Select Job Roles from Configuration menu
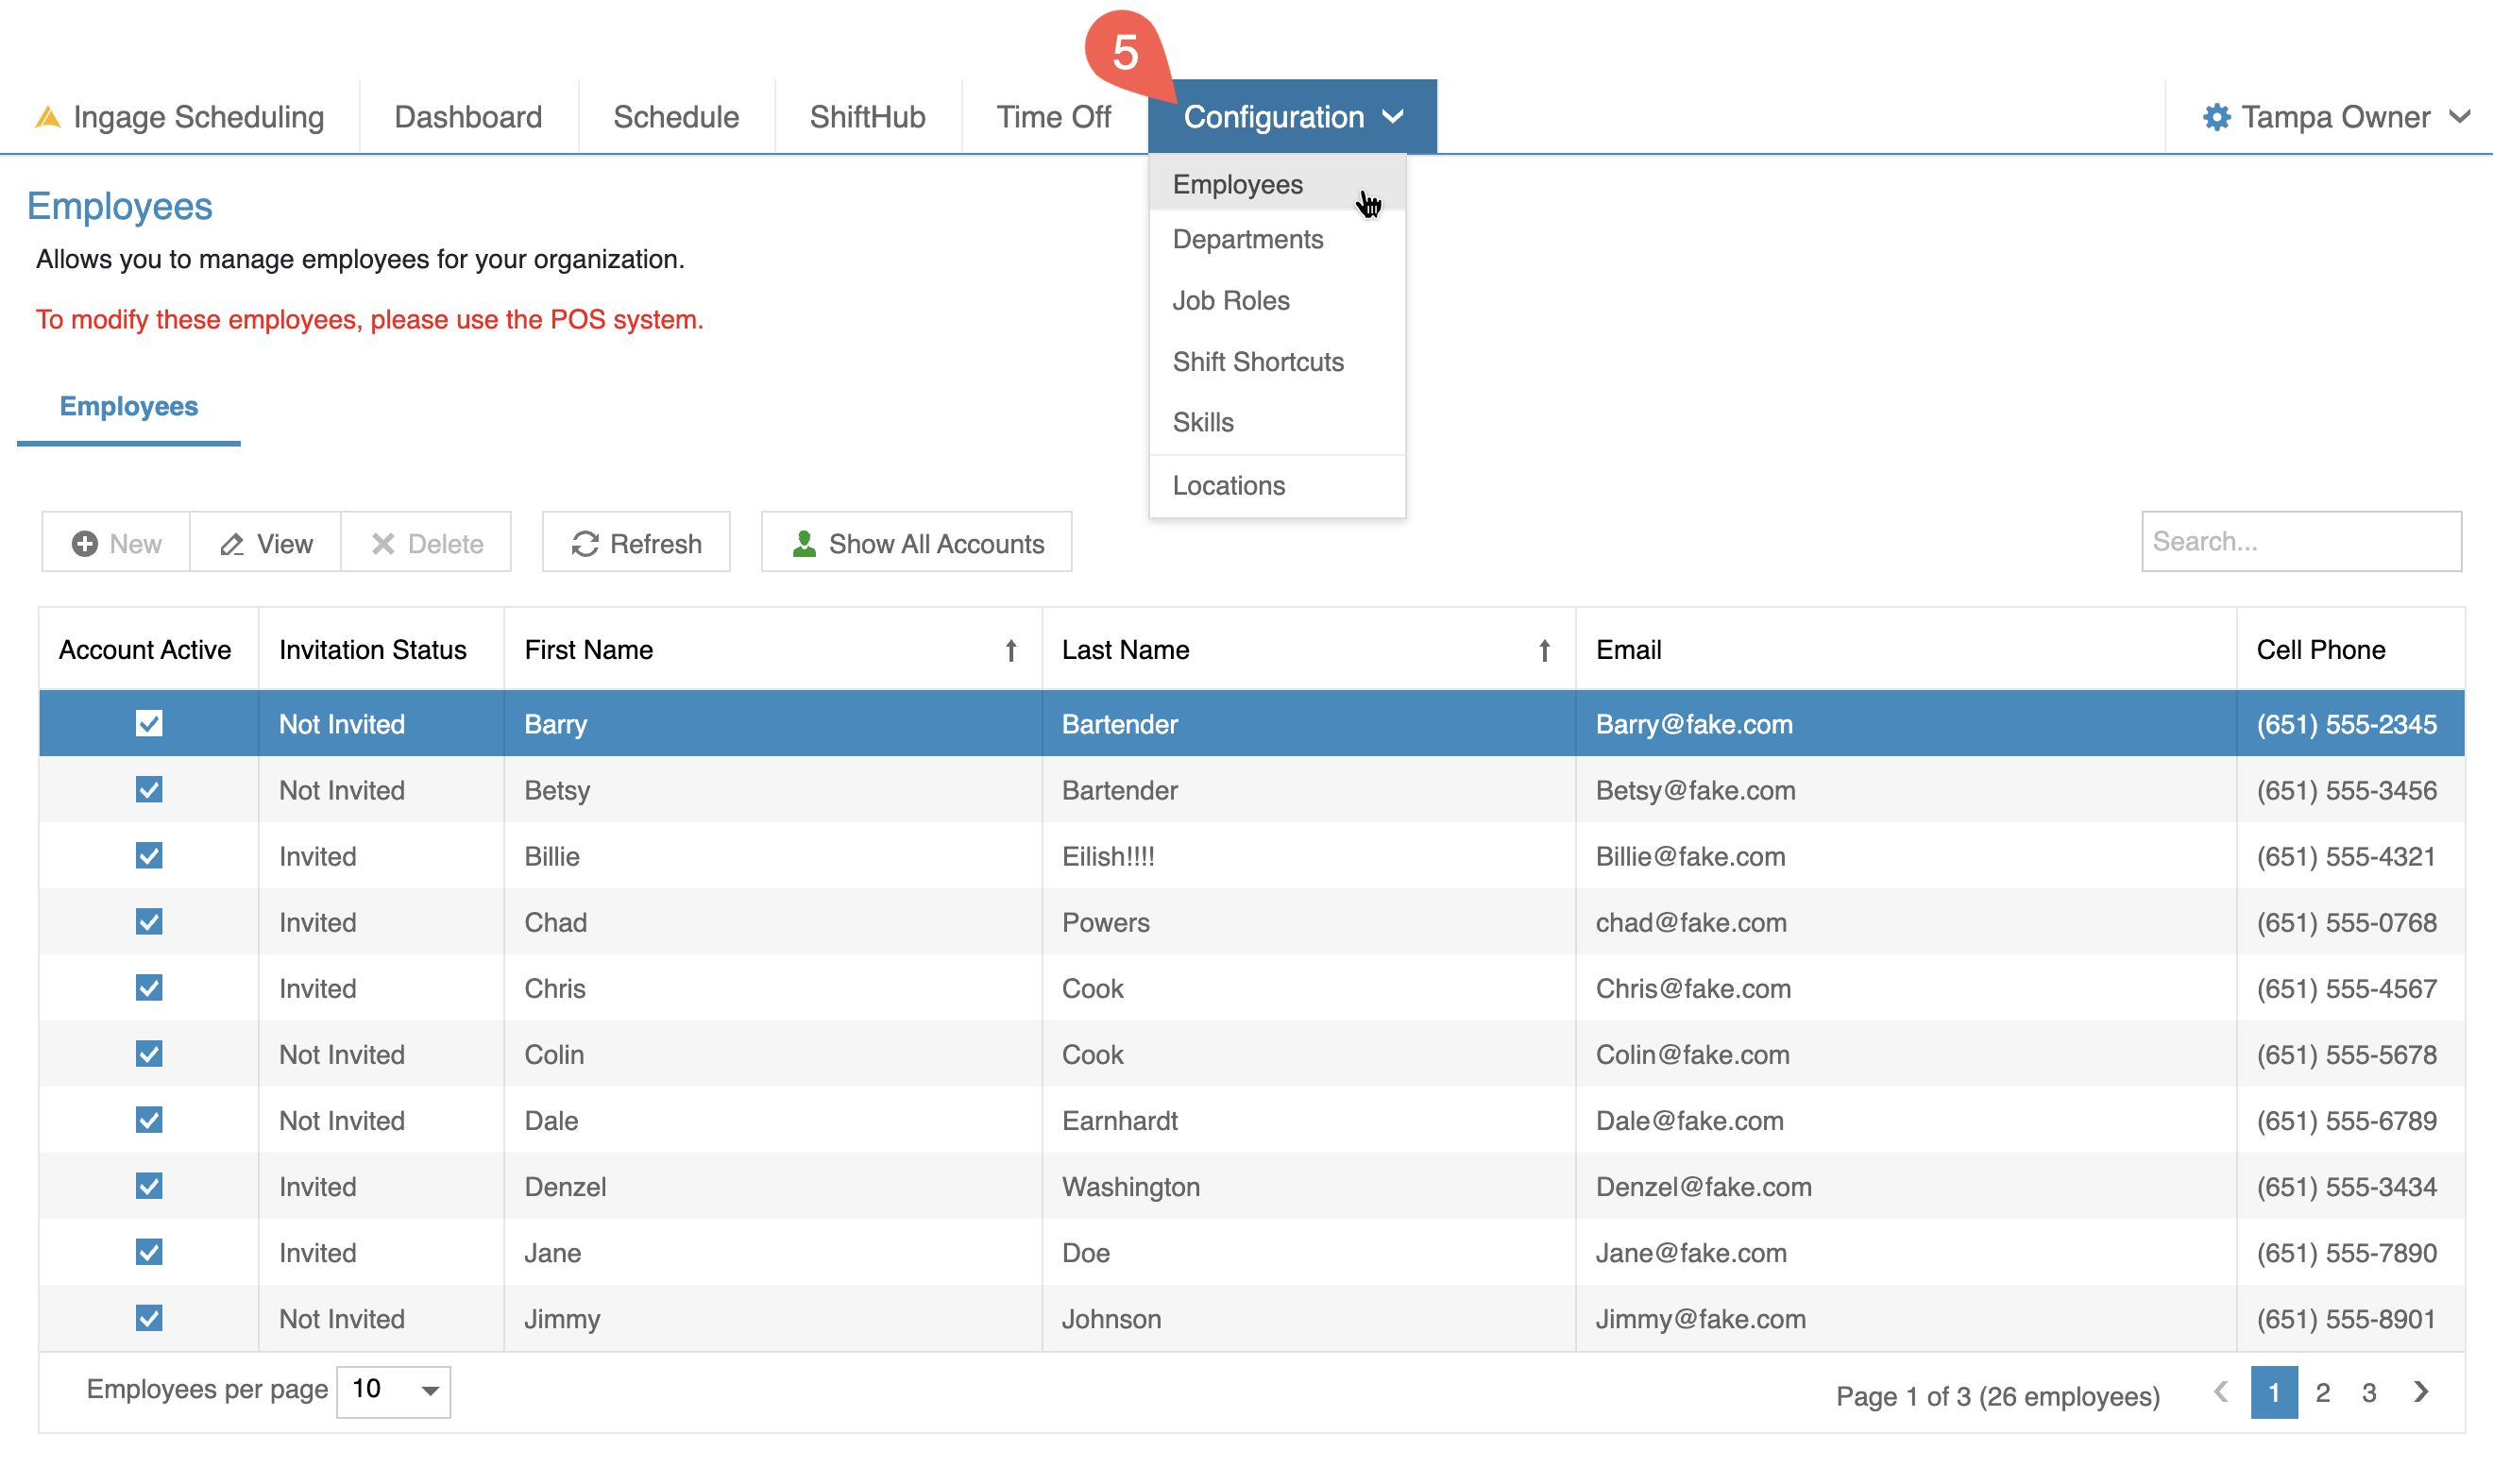The image size is (2493, 1484). coord(1230,300)
